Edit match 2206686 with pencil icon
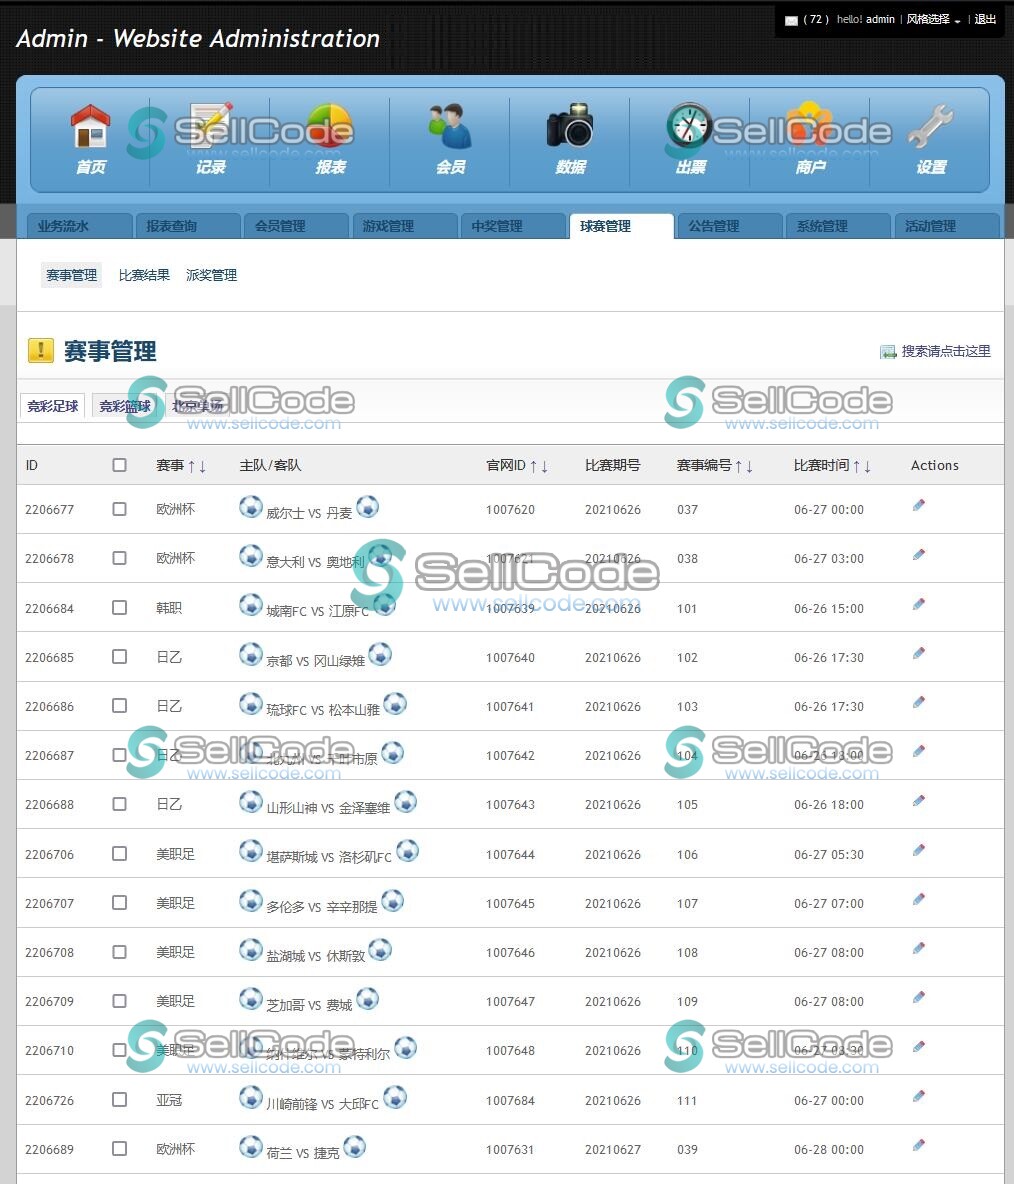This screenshot has height=1184, width=1014. click(x=919, y=701)
